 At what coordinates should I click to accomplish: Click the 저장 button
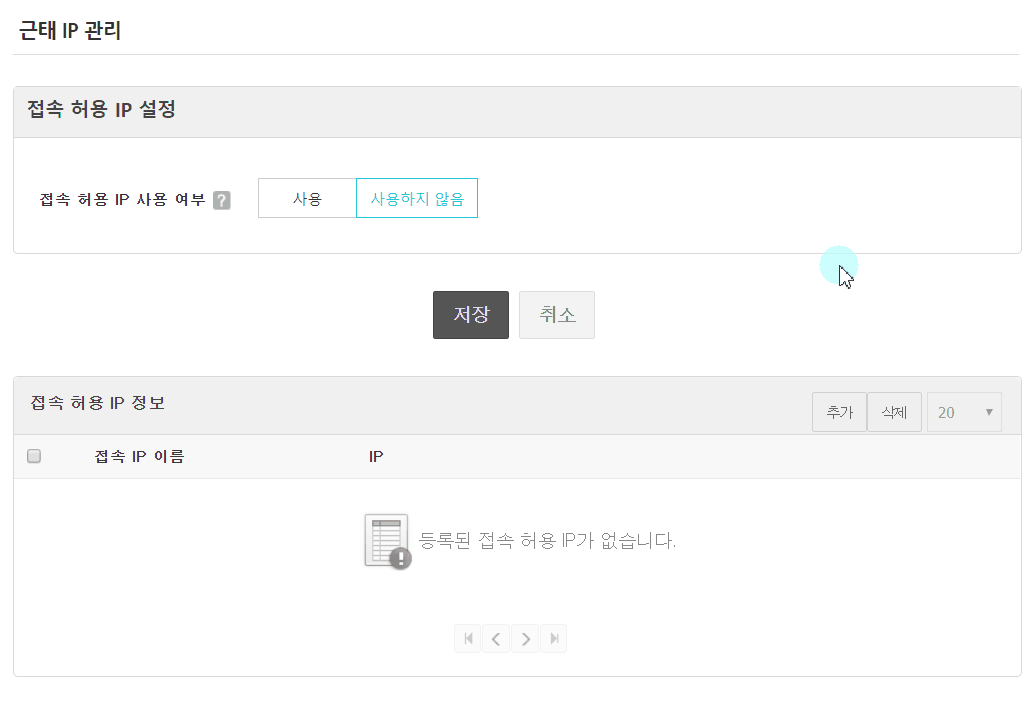[471, 315]
